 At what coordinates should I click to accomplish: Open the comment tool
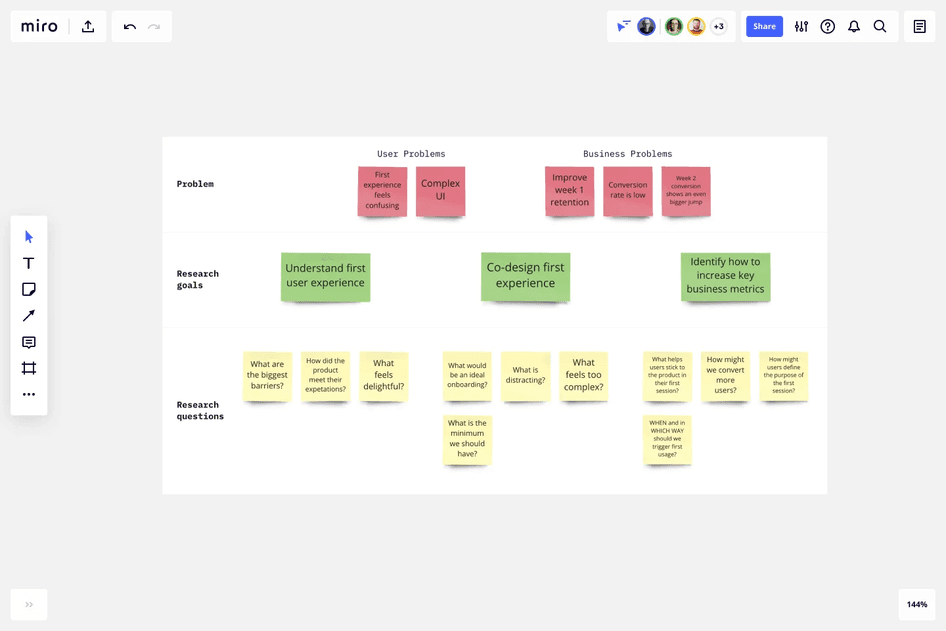pos(28,341)
